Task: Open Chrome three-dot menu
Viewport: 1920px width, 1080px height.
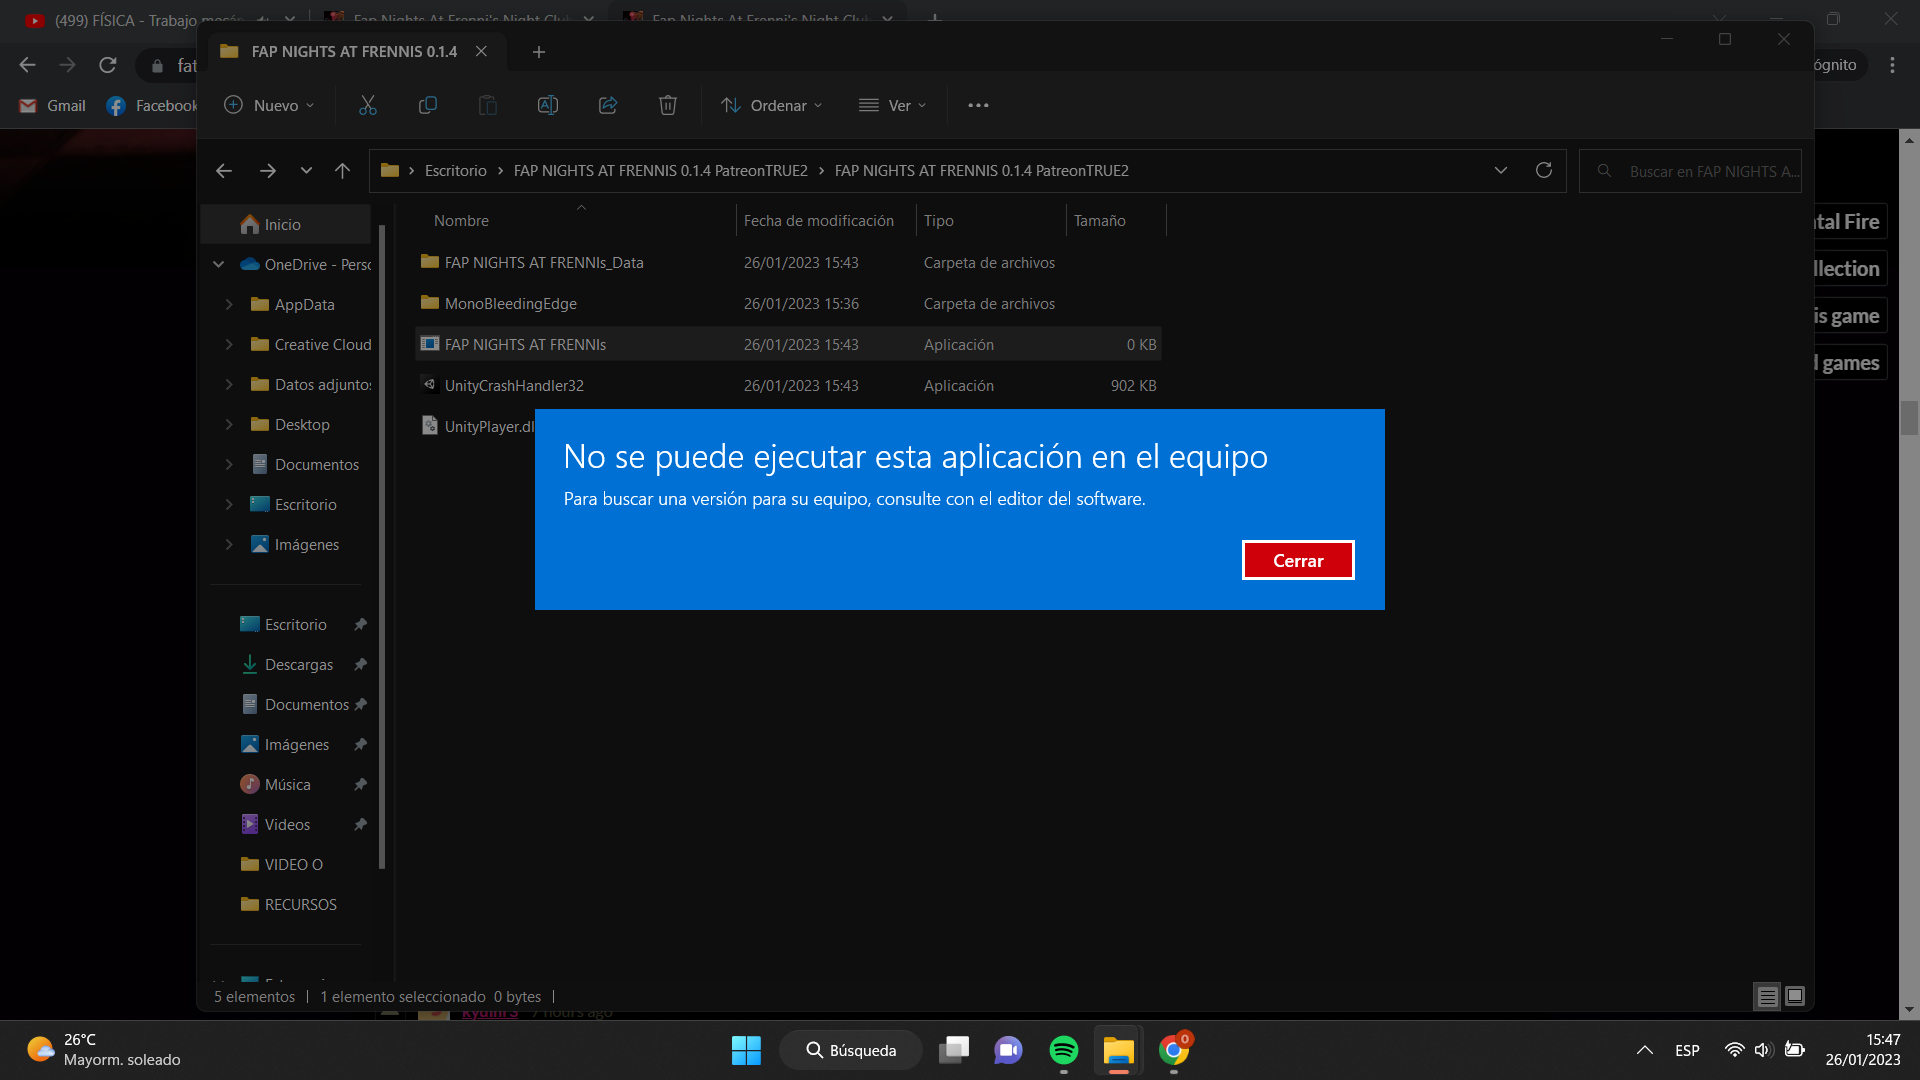Action: tap(1892, 65)
